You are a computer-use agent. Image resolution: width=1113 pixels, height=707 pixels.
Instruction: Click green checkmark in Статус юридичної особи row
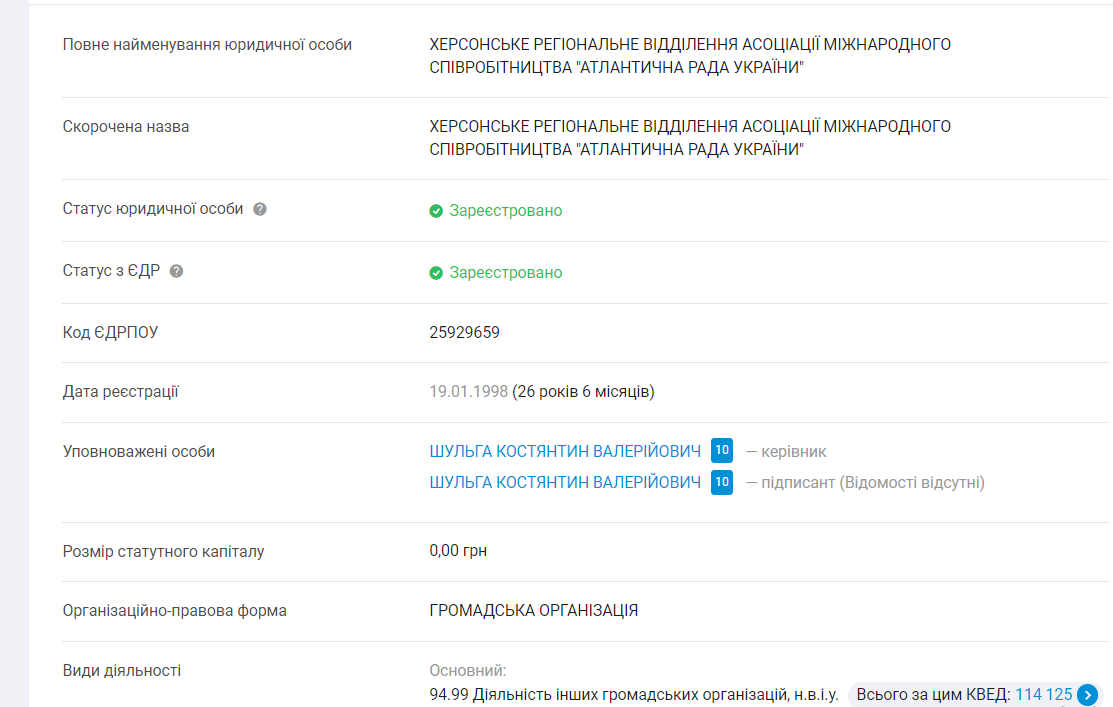(436, 211)
